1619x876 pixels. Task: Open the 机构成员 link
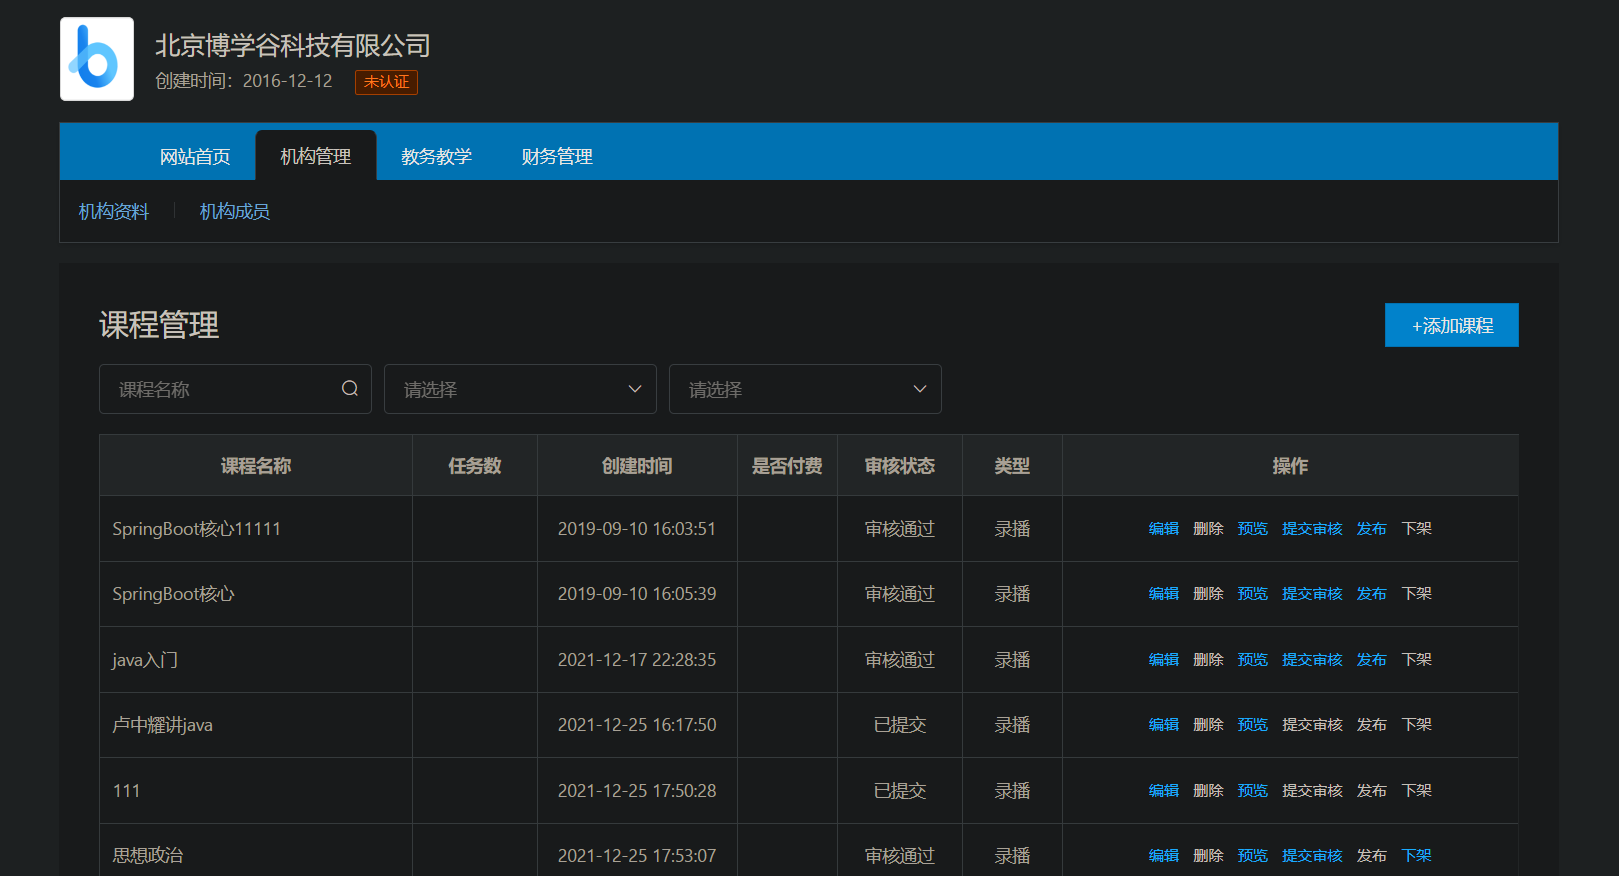(235, 211)
